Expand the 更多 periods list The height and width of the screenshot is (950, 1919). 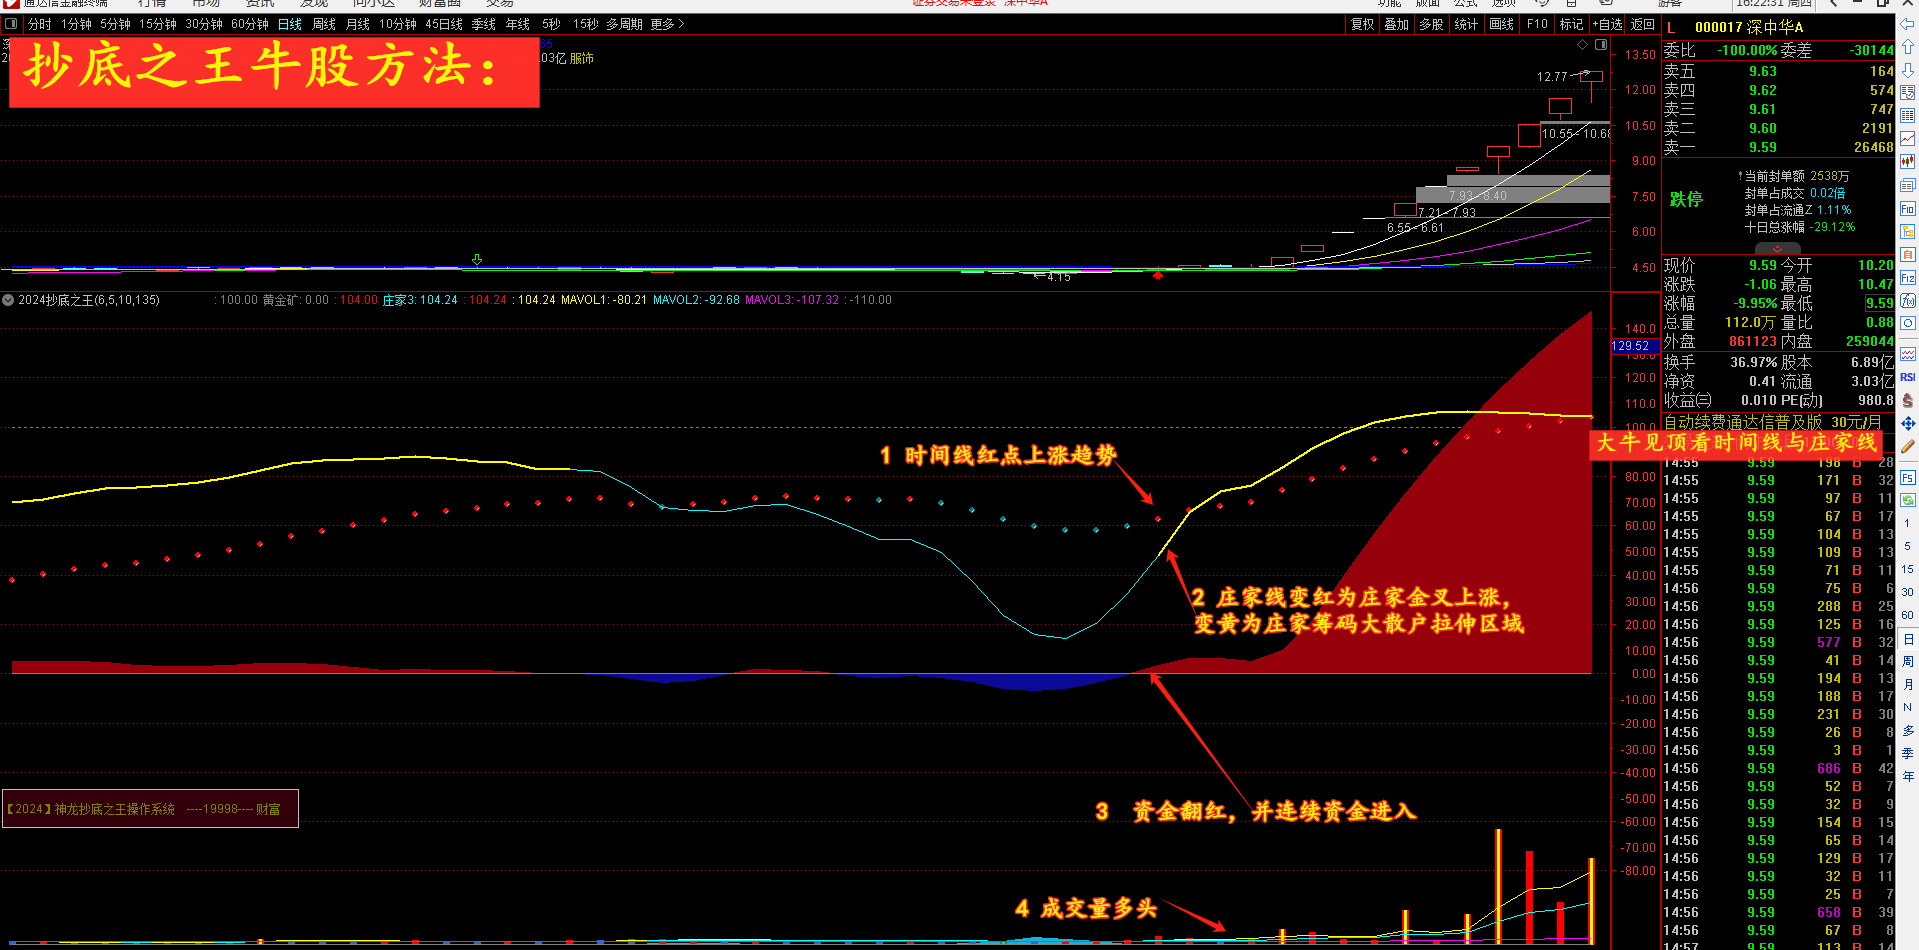pyautogui.click(x=667, y=24)
